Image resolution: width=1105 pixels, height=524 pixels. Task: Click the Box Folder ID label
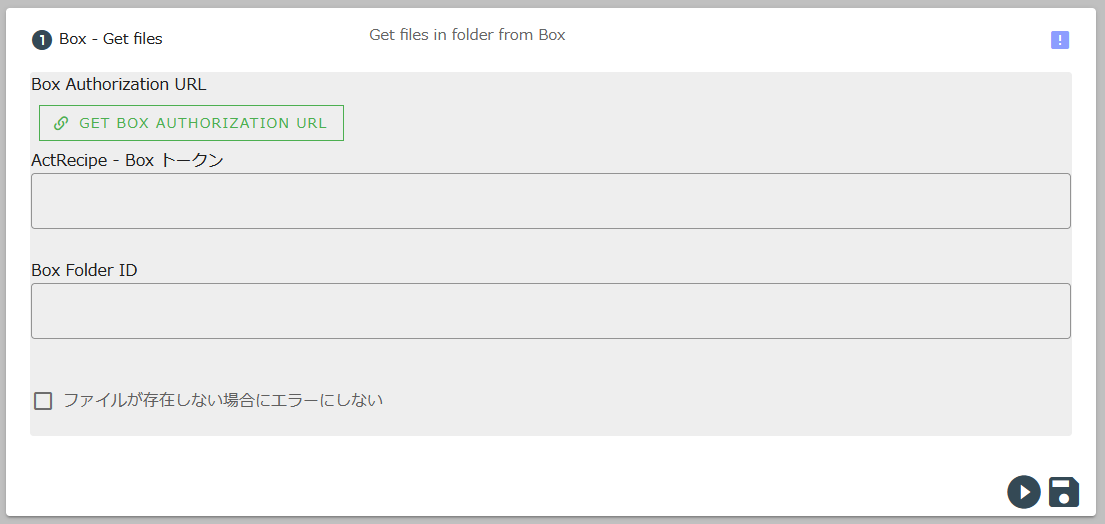84,270
